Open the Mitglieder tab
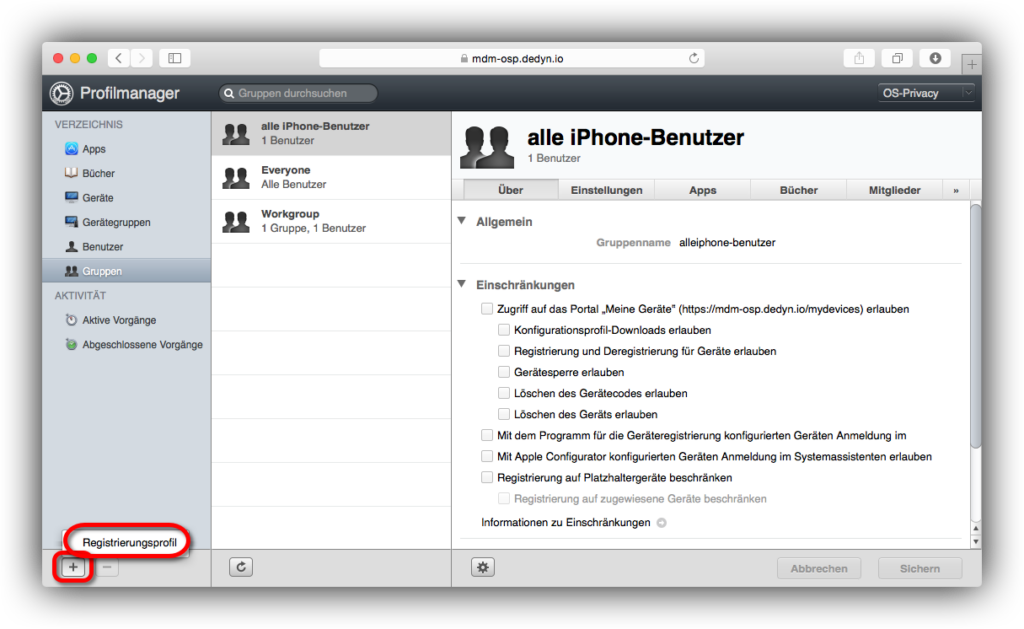1024x629 pixels. (x=895, y=190)
